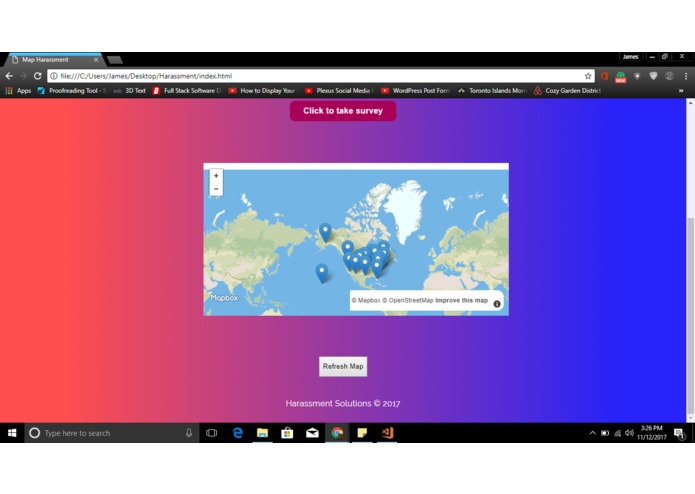This screenshot has width=695, height=494.
Task: Click the Refresh Map button
Action: [x=343, y=366]
